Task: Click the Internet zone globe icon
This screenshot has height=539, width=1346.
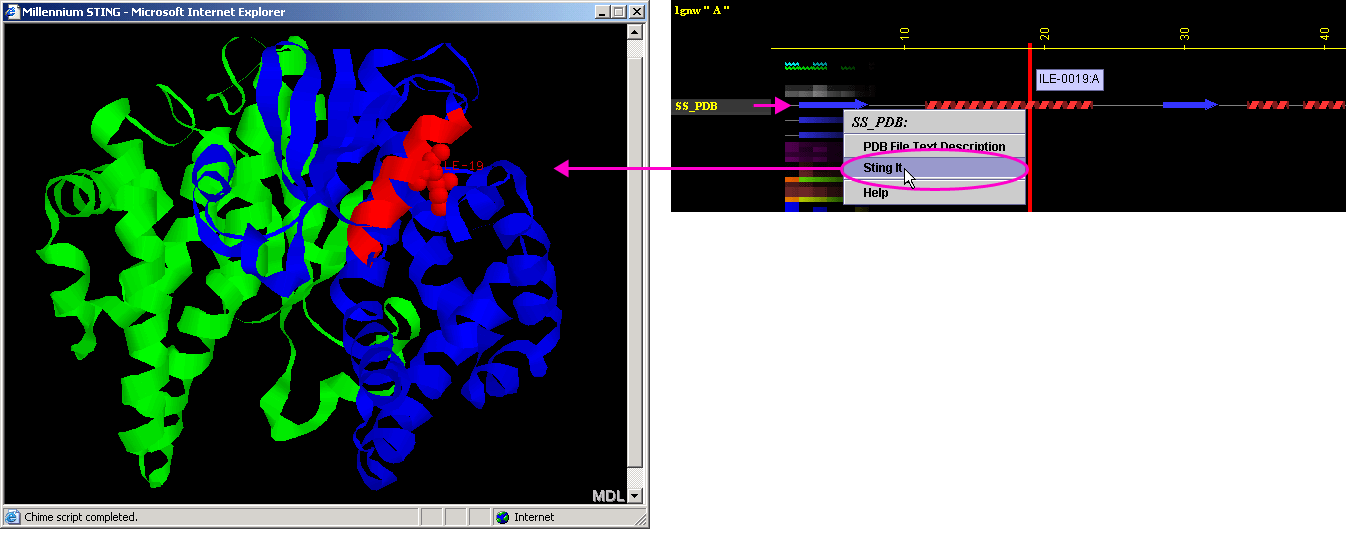Action: [503, 517]
